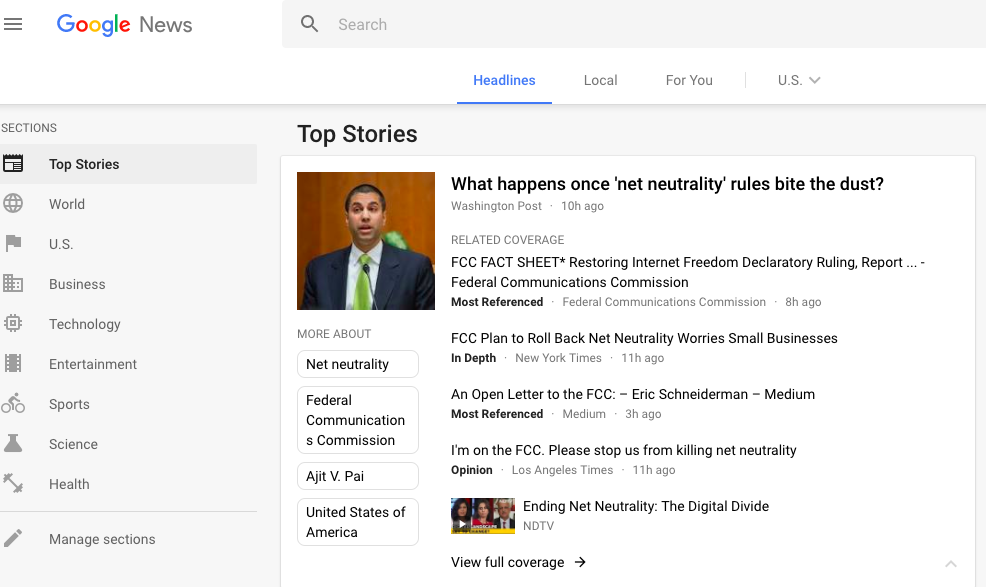Select Top Stories in the sidebar
Viewport: 986px width, 587px height.
(128, 164)
